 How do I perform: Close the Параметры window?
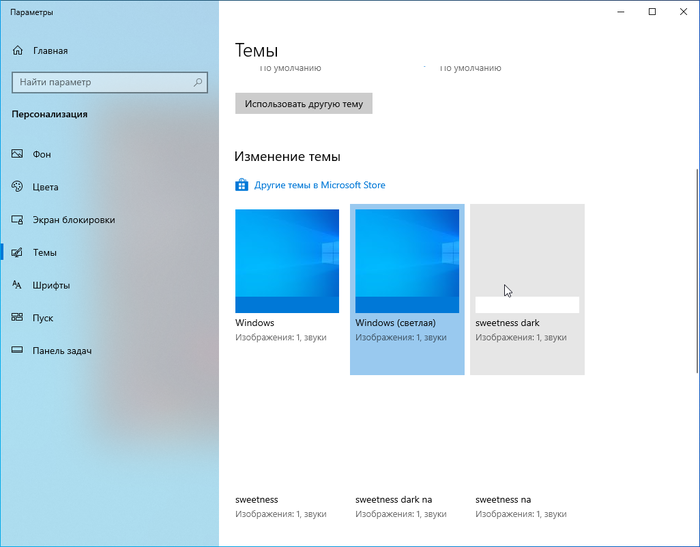click(x=683, y=12)
